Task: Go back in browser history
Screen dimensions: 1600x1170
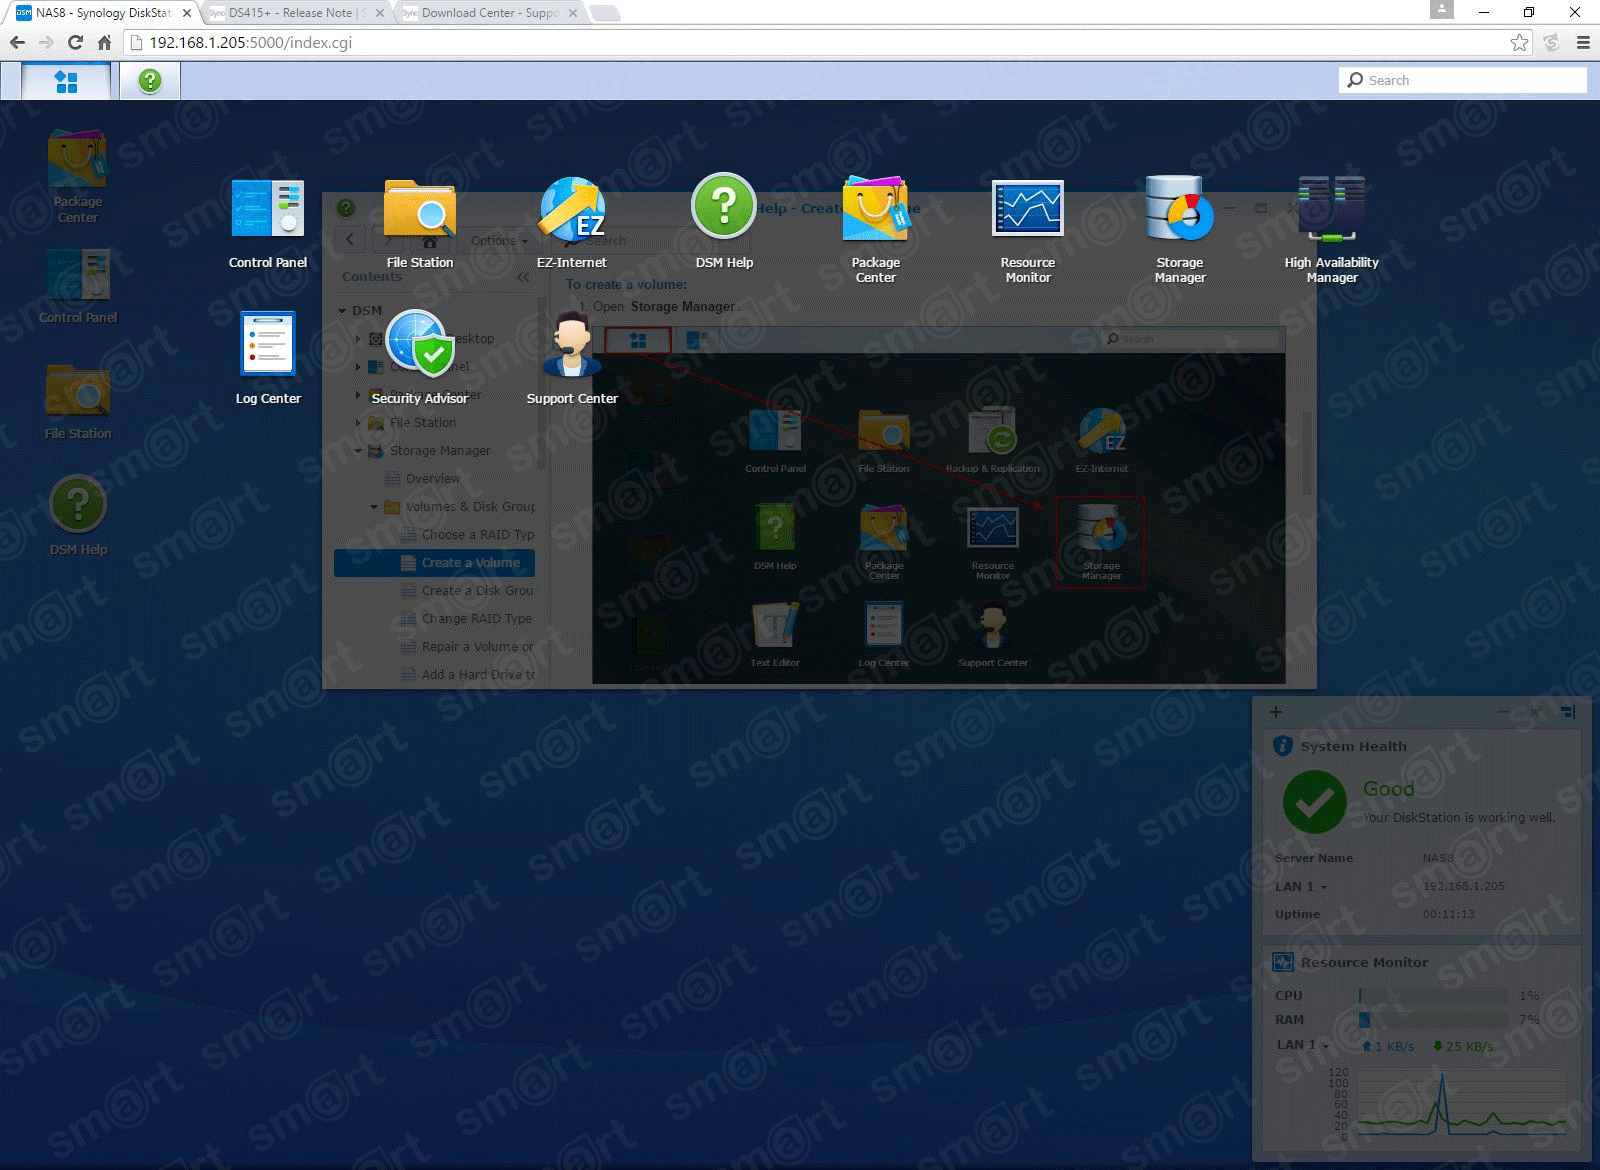Action: tap(17, 43)
